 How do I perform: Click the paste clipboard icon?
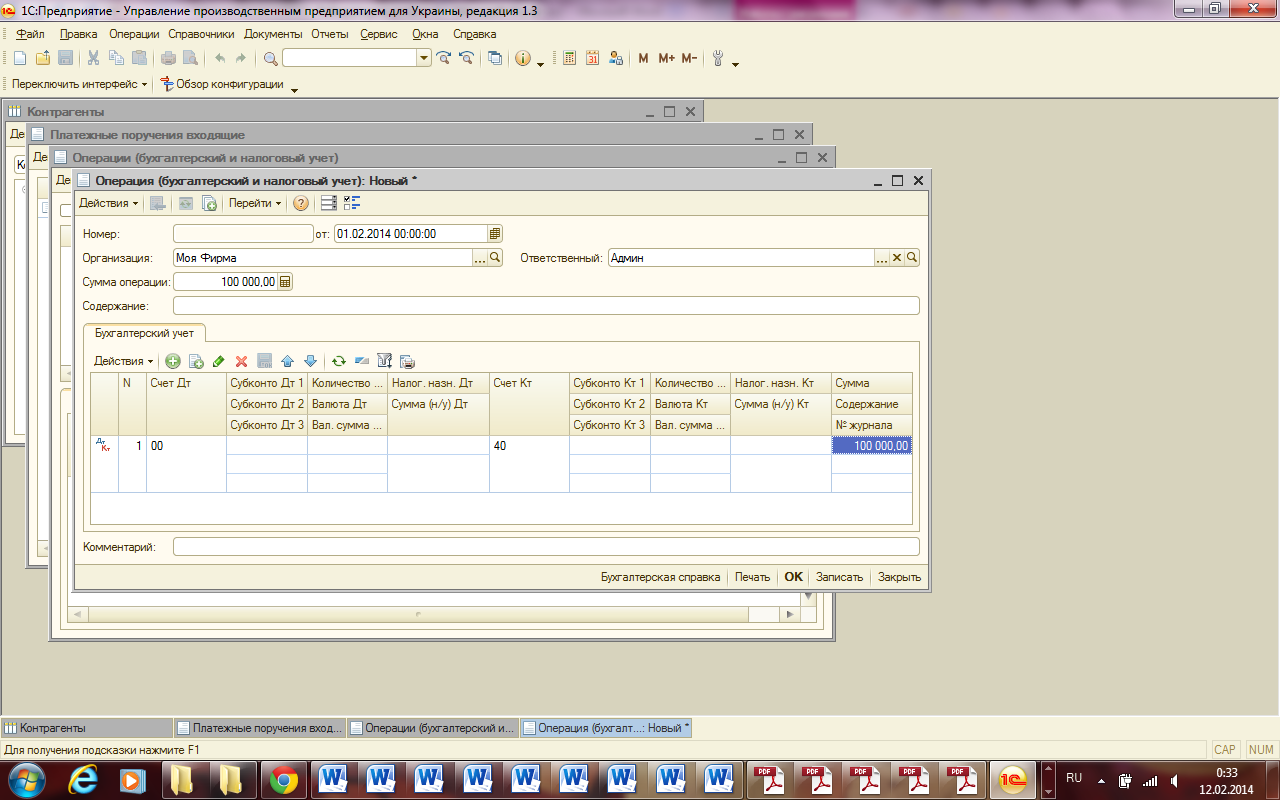[139, 58]
